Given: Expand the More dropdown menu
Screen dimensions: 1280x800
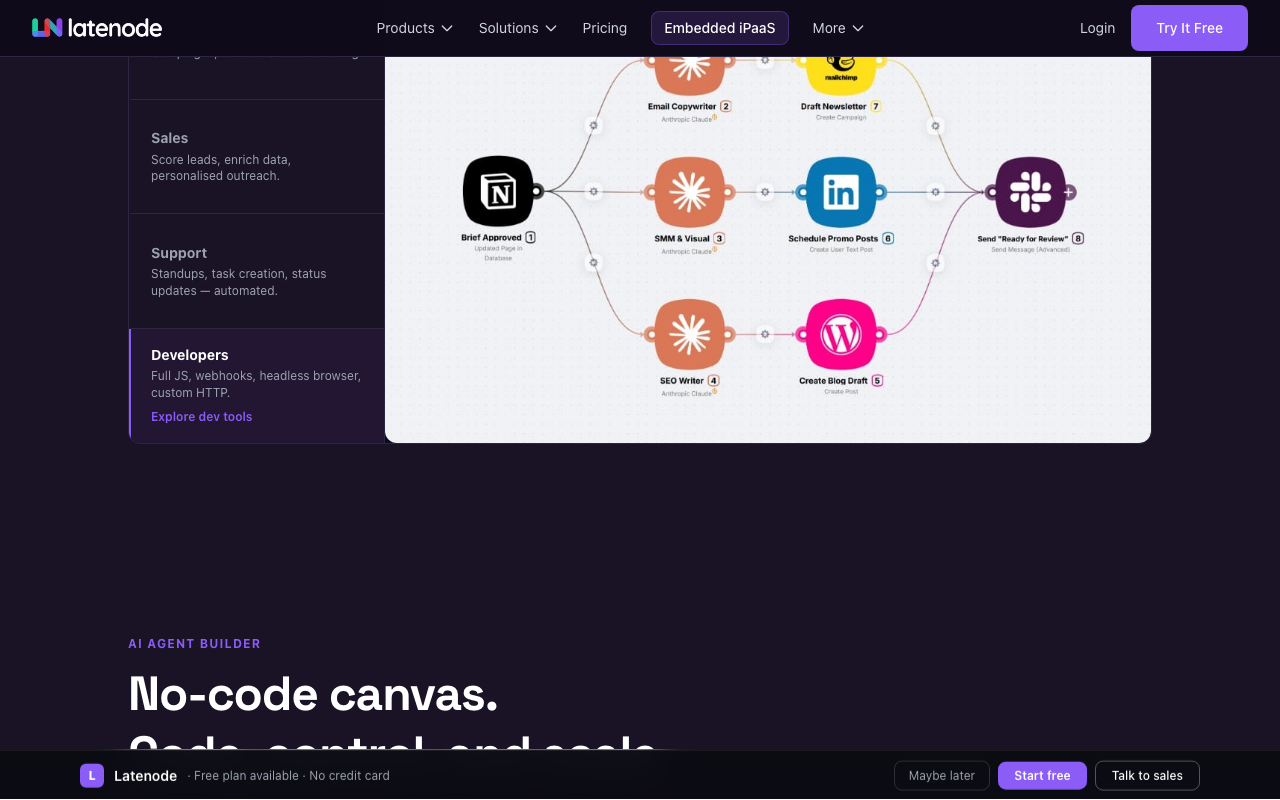Looking at the screenshot, I should pos(838,28).
